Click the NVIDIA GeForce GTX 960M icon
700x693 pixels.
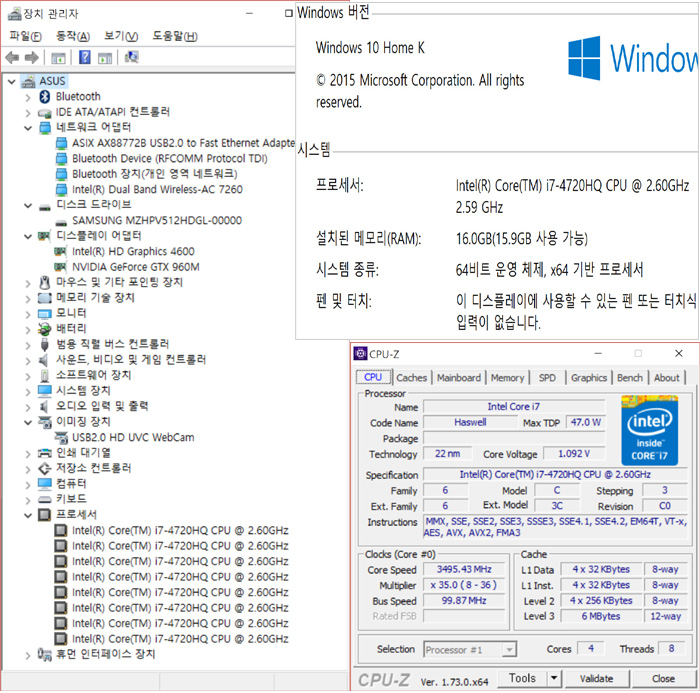click(60, 267)
